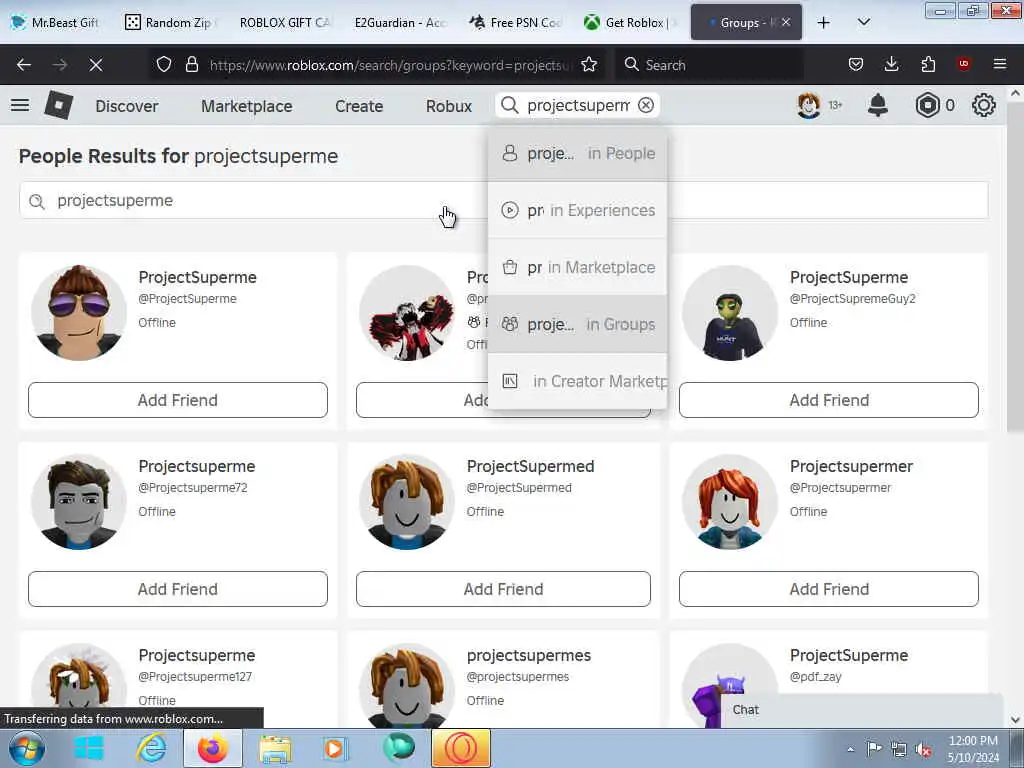
Task: Add Friend for @Projectsuperme72
Action: pos(178,589)
